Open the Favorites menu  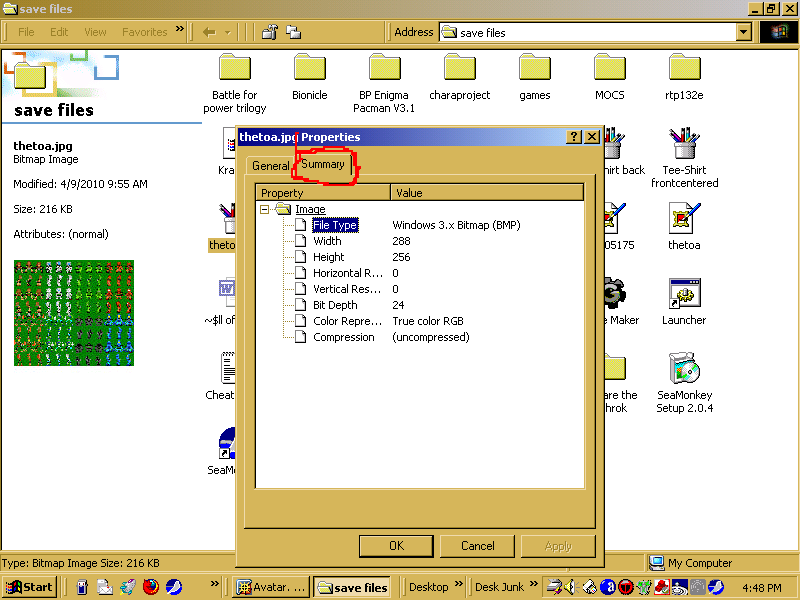coord(144,32)
